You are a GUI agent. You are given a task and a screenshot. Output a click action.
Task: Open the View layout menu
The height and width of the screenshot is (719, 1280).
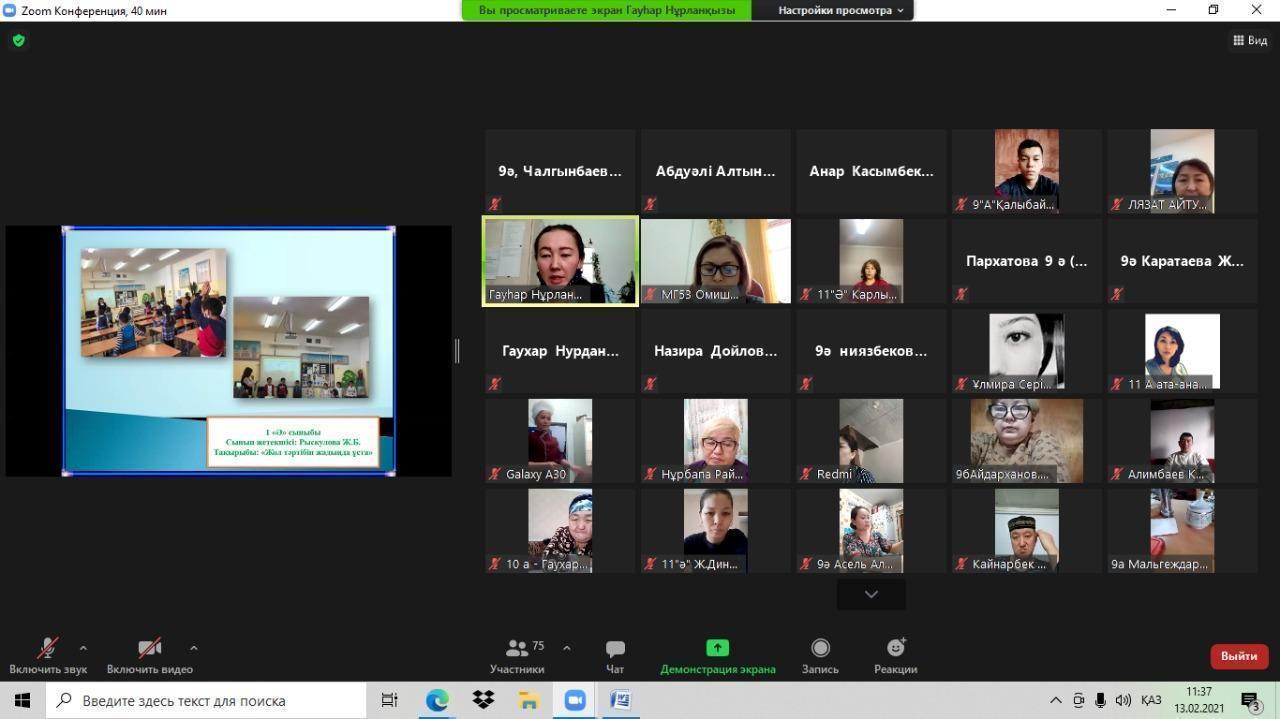click(x=1250, y=40)
